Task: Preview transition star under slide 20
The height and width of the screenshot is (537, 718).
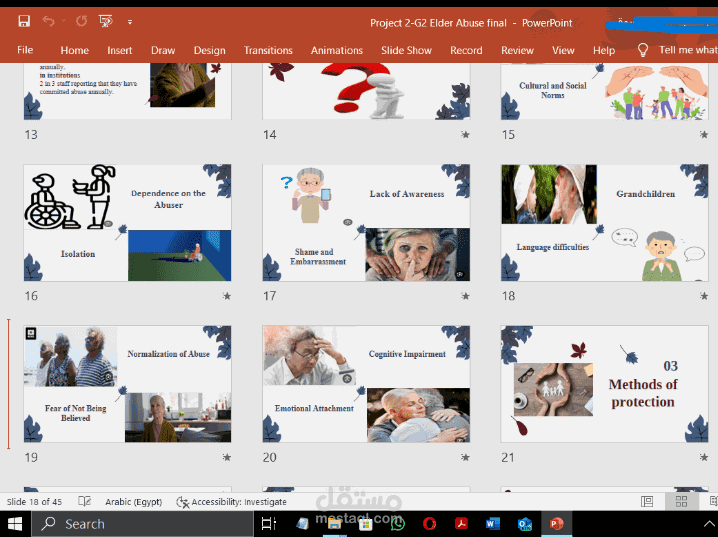Action: pos(465,457)
